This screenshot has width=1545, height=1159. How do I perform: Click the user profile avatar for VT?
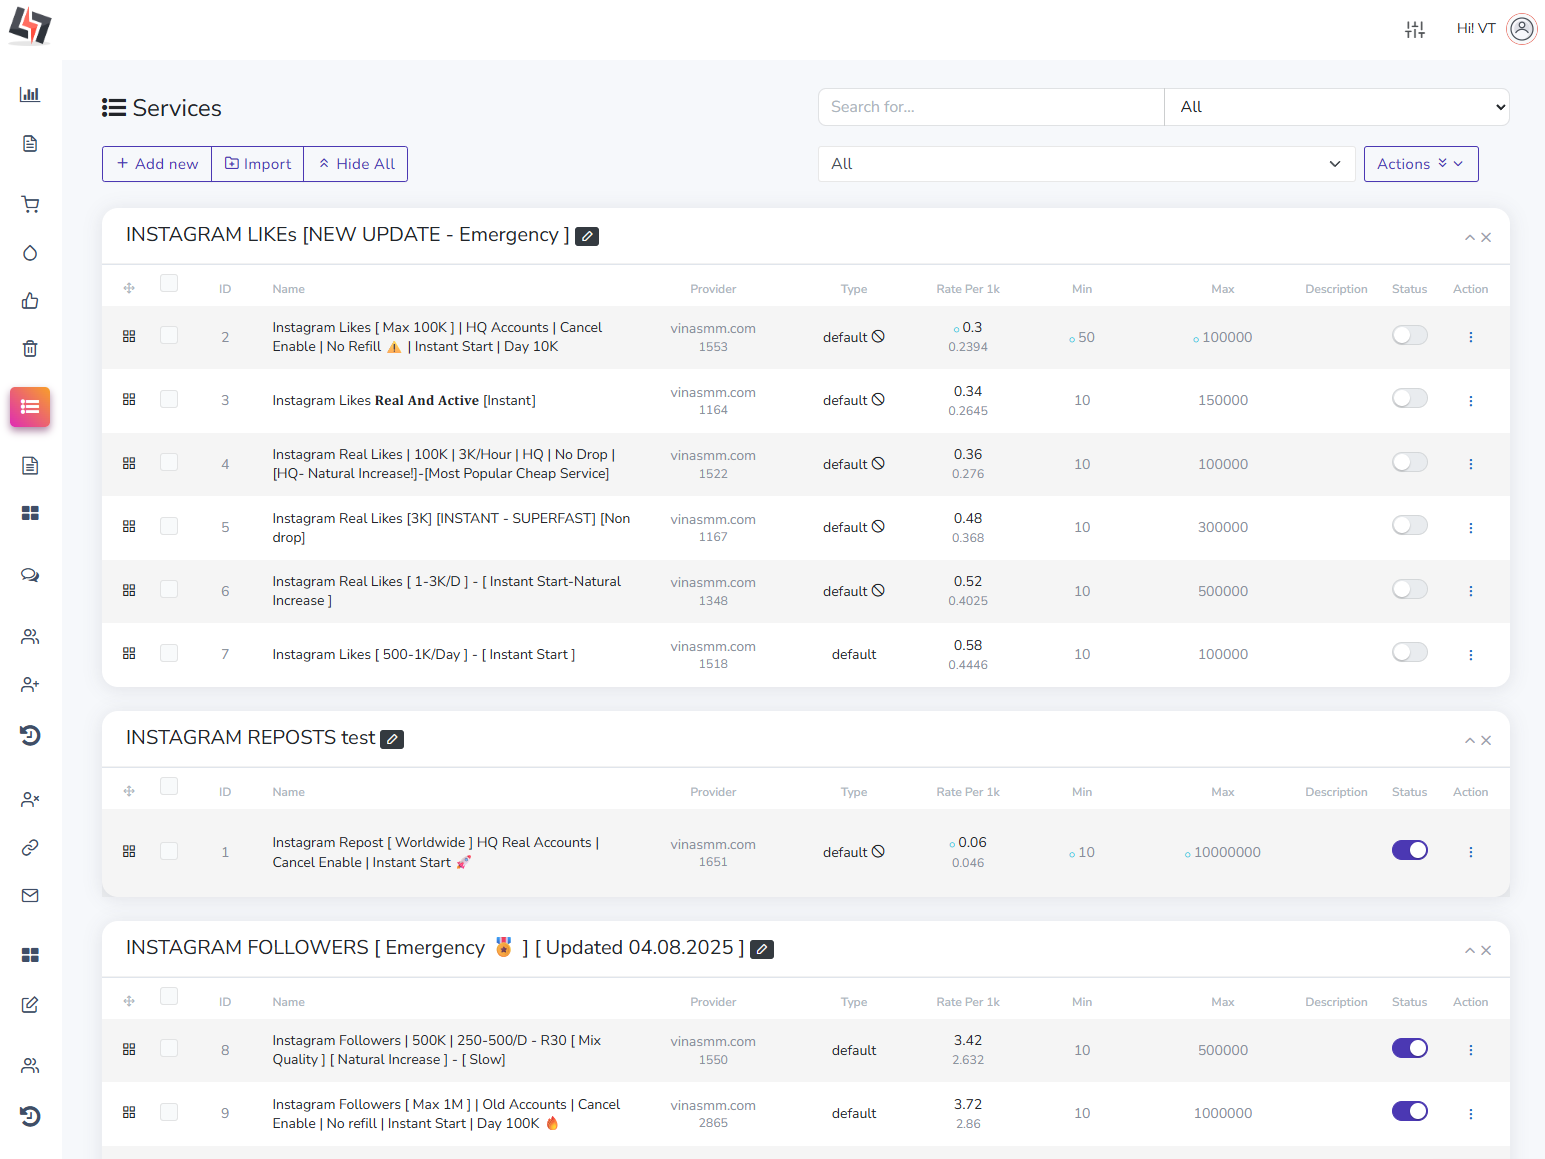(x=1522, y=29)
